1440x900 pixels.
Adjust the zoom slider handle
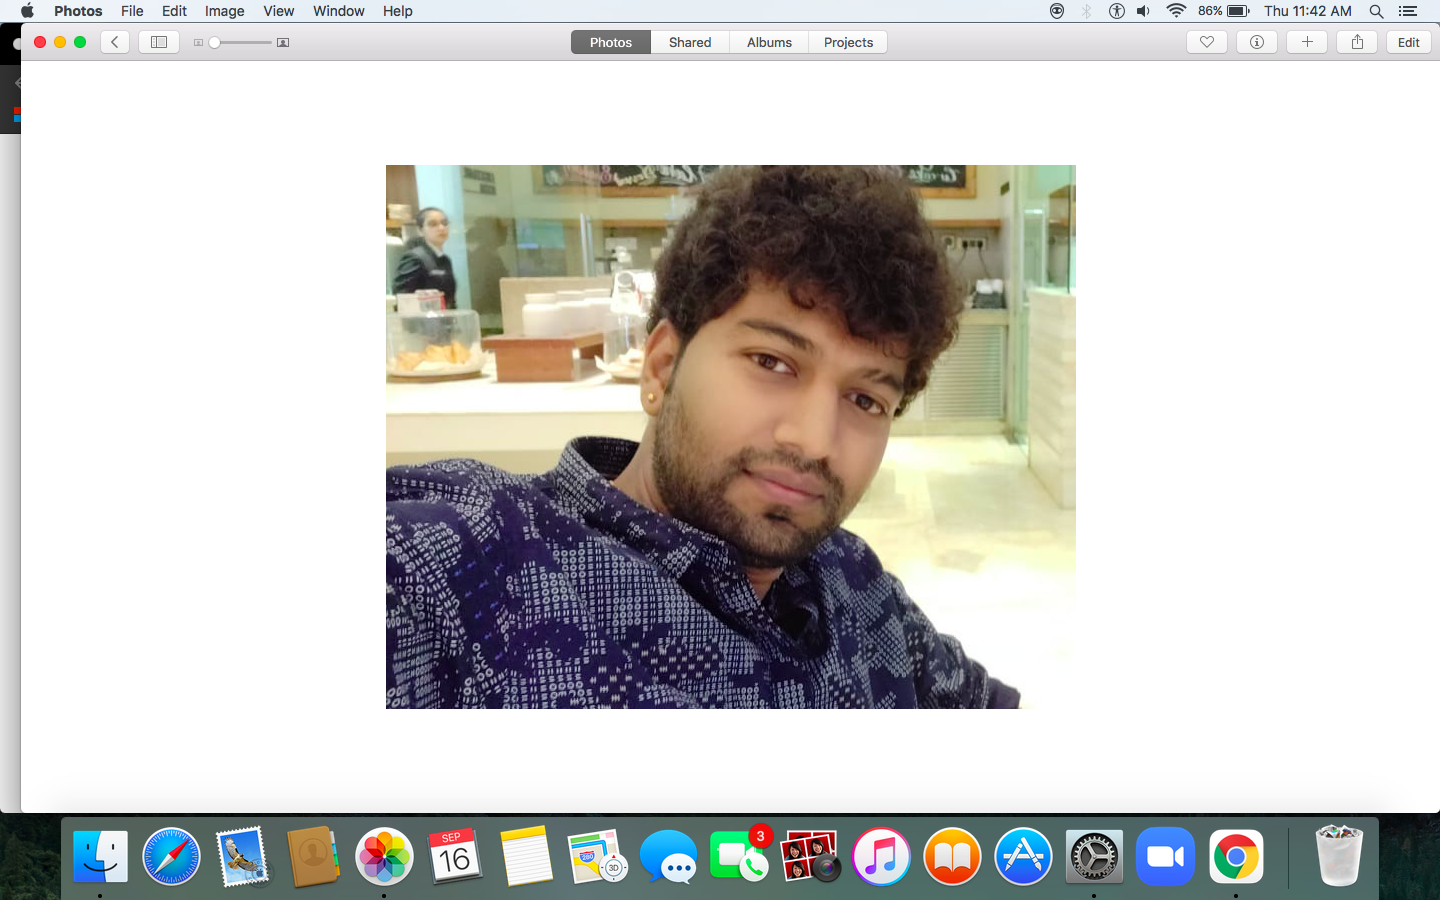coord(214,43)
